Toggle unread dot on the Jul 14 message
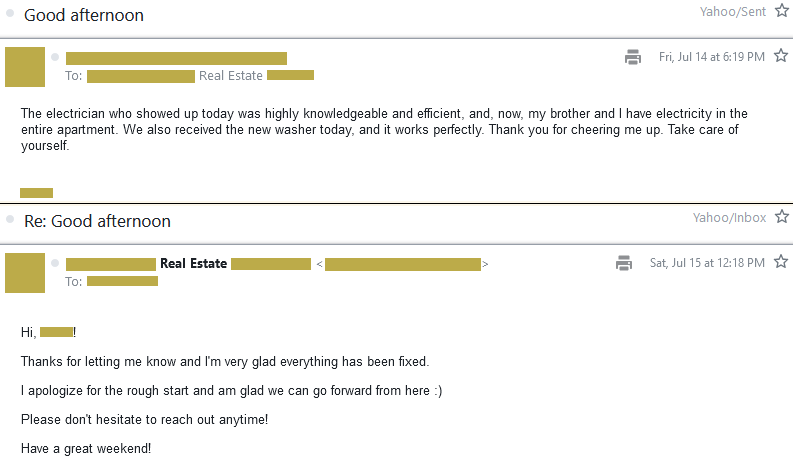 tap(55, 57)
